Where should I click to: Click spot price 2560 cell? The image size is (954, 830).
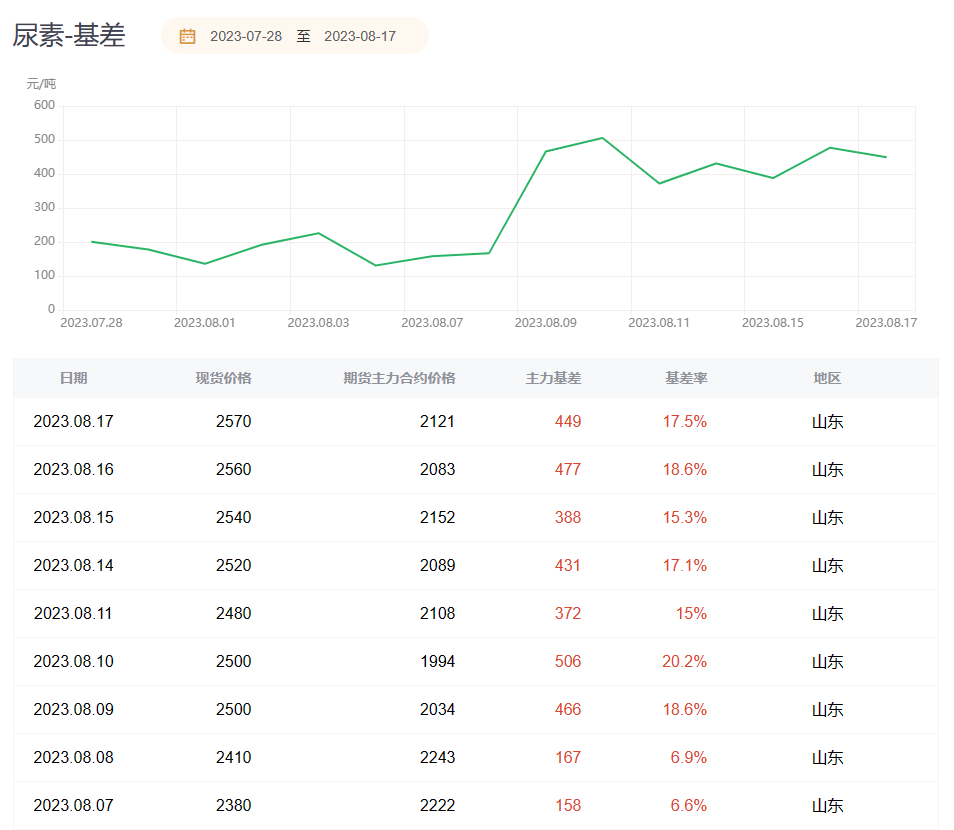(x=234, y=469)
